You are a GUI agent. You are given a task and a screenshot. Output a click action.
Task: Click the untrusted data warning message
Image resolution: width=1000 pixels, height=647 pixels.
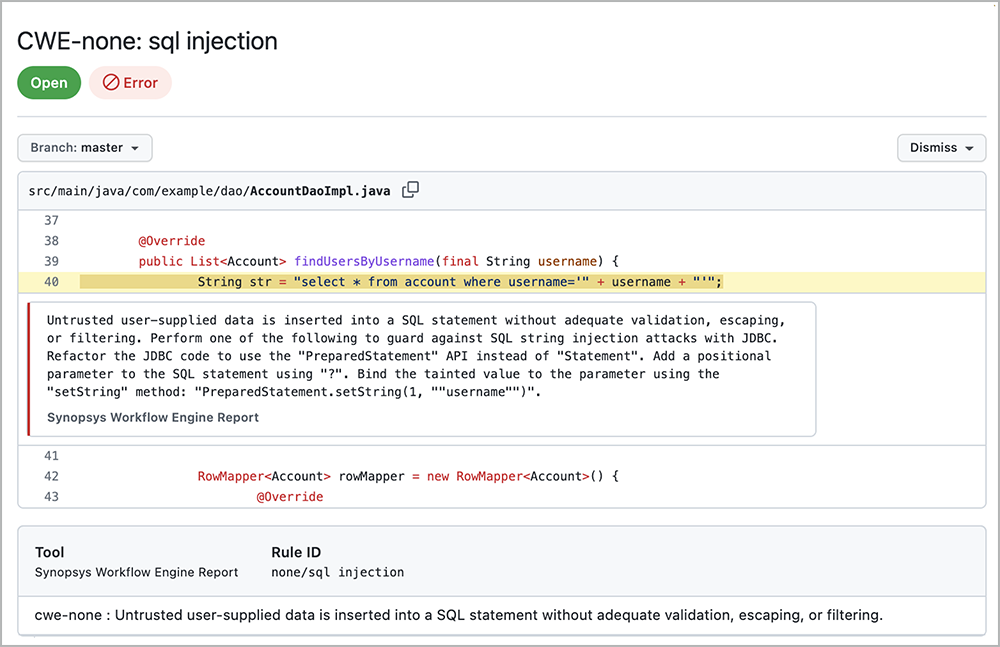click(x=416, y=356)
